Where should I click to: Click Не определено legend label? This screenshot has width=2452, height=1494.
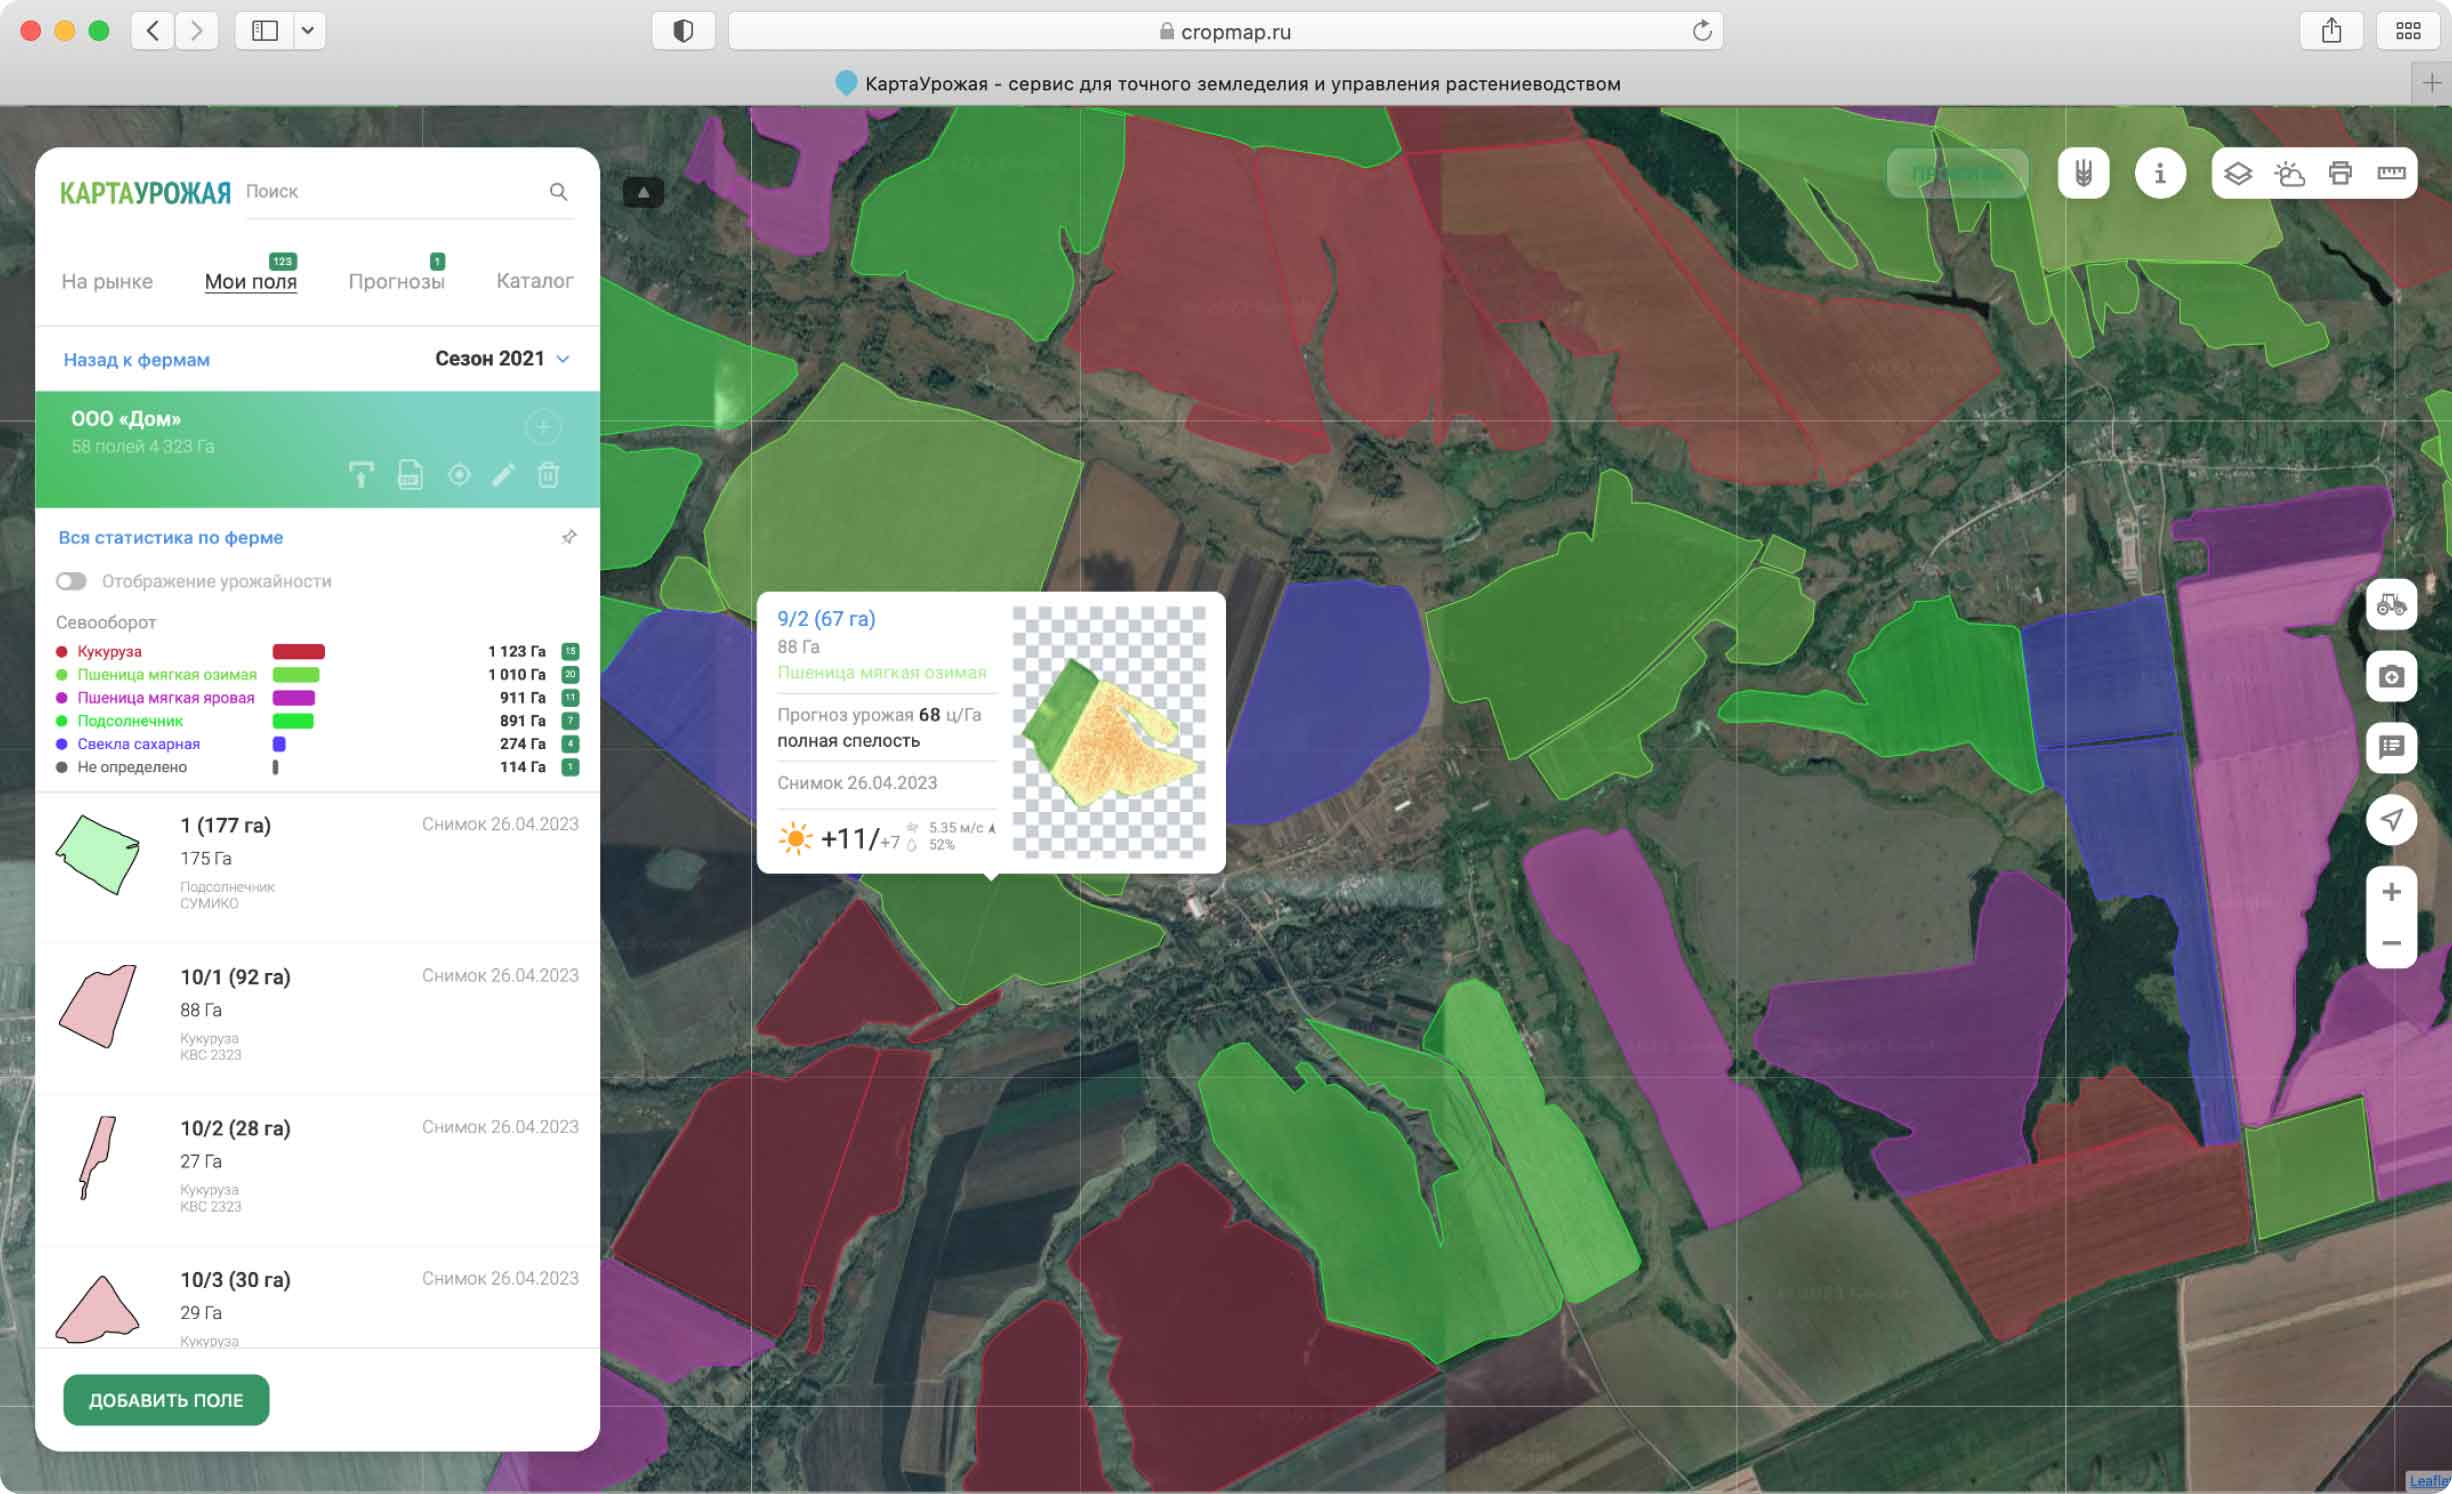click(132, 767)
